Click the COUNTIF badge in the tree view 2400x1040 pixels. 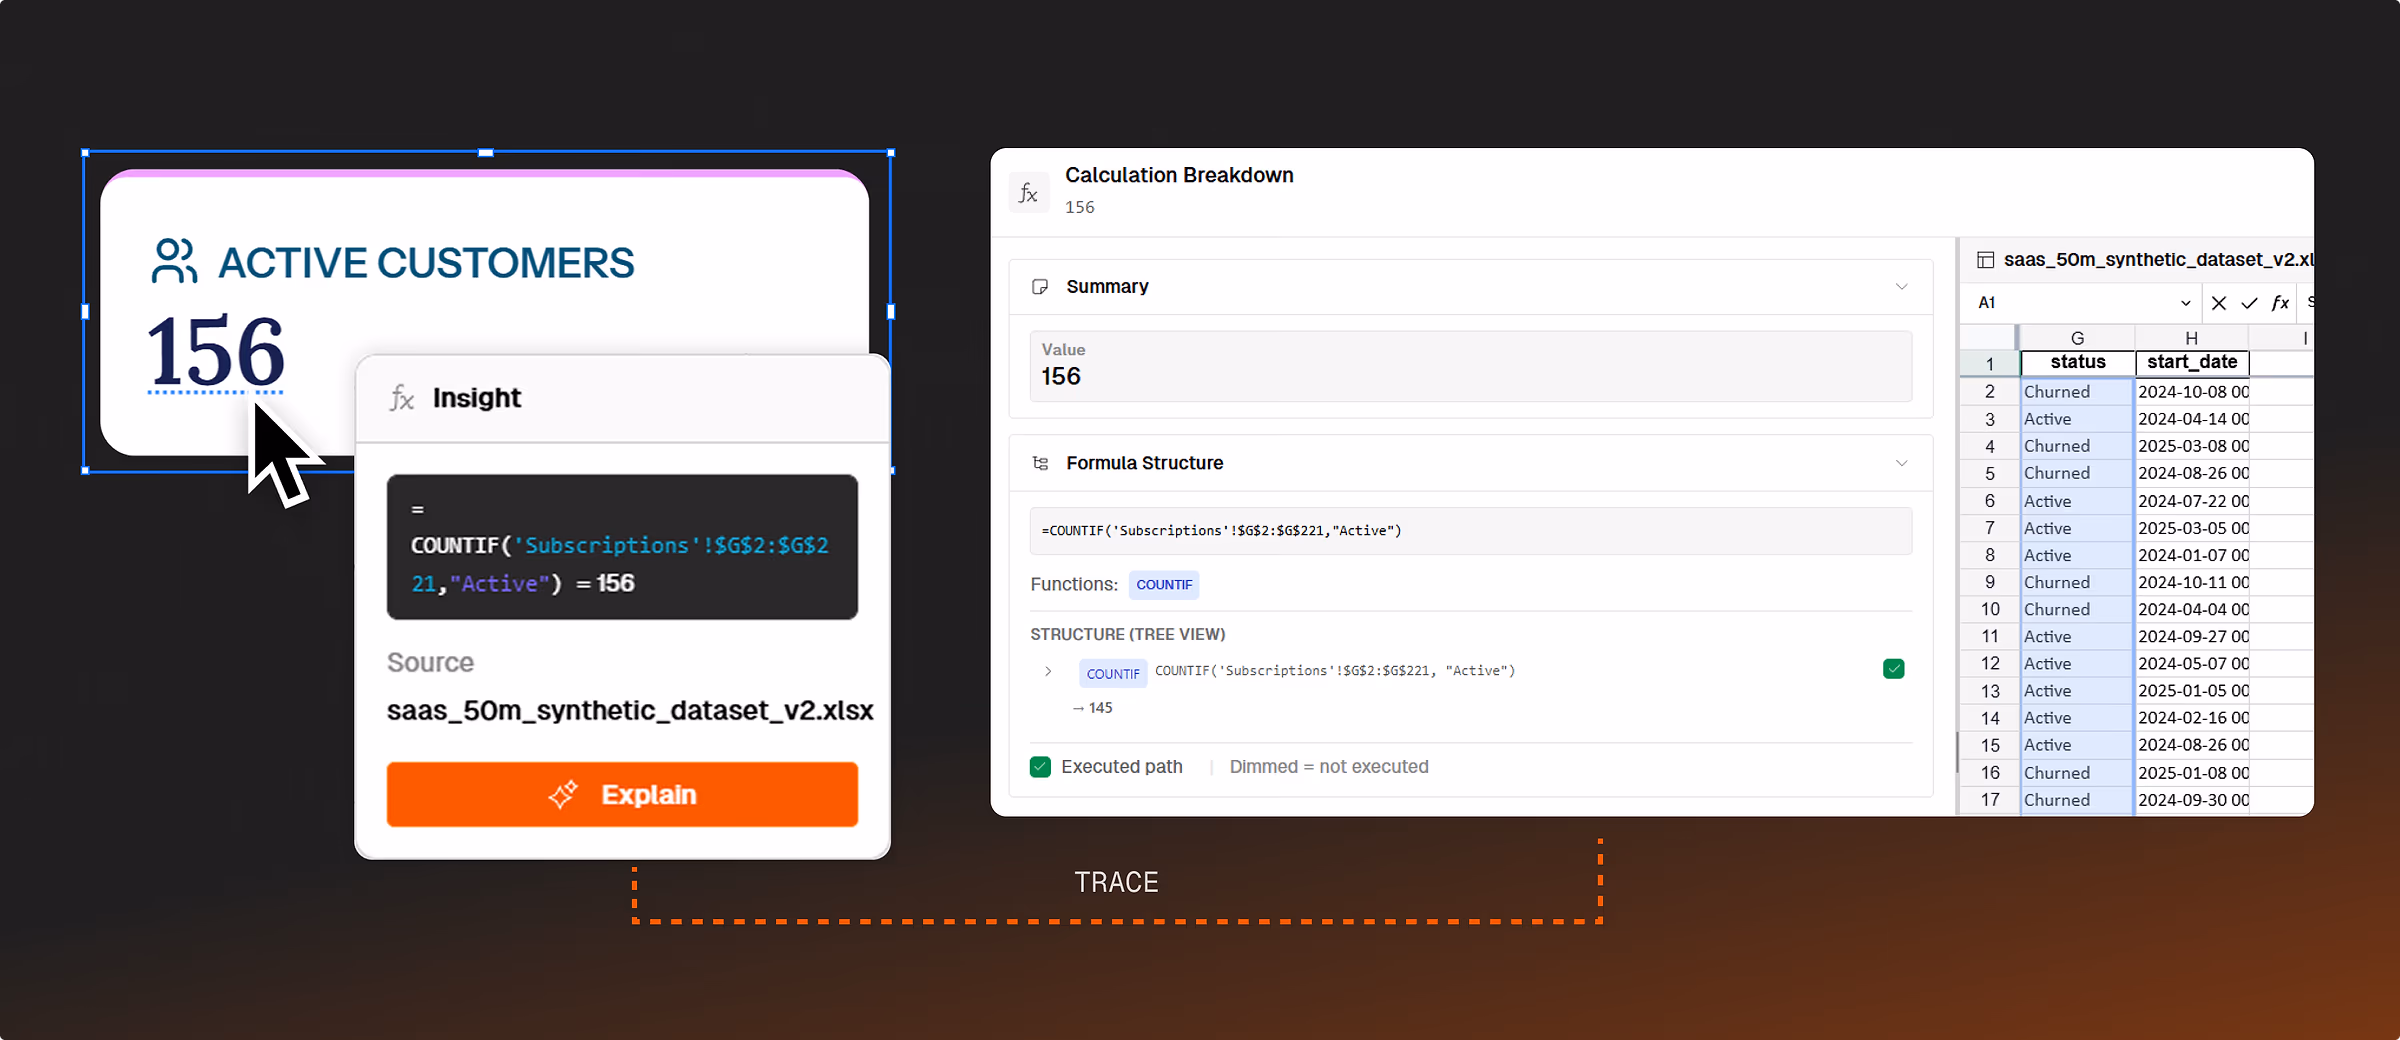1113,673
